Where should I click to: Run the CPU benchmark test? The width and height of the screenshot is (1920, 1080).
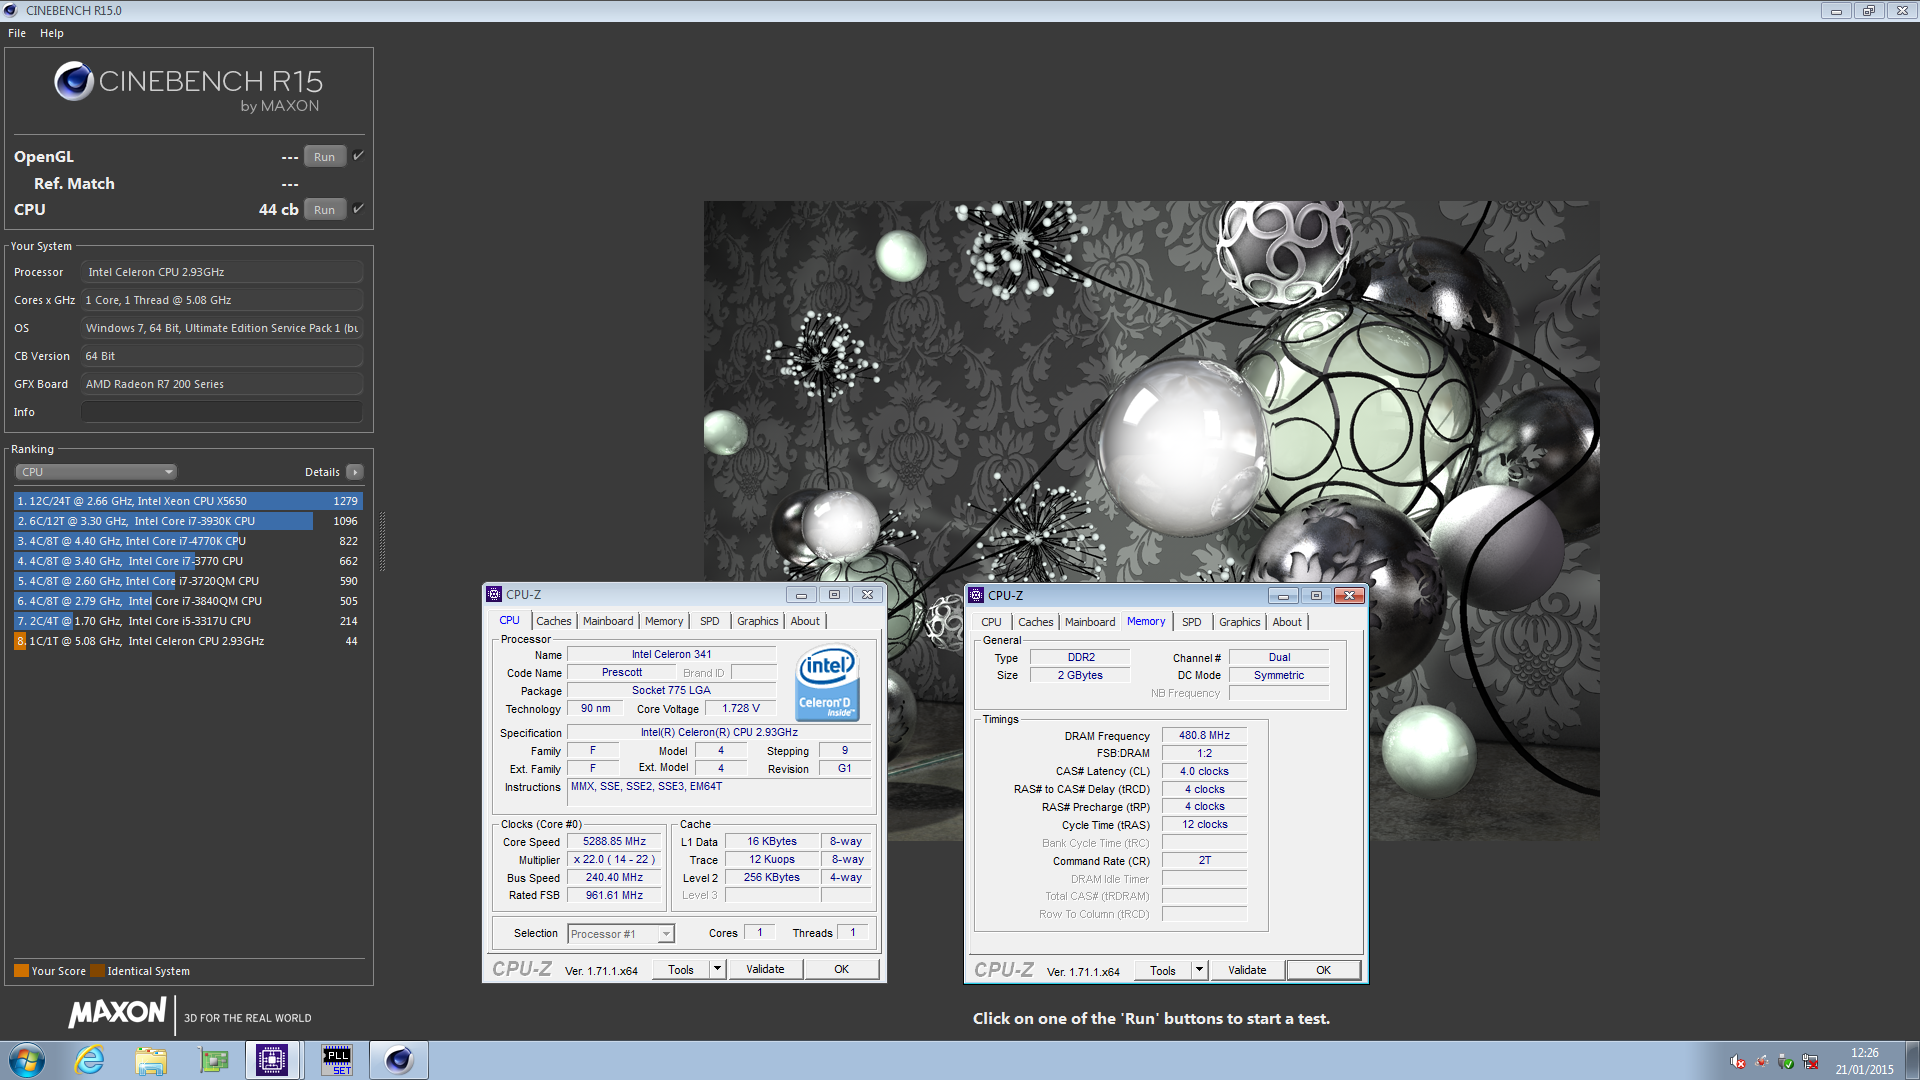point(324,210)
